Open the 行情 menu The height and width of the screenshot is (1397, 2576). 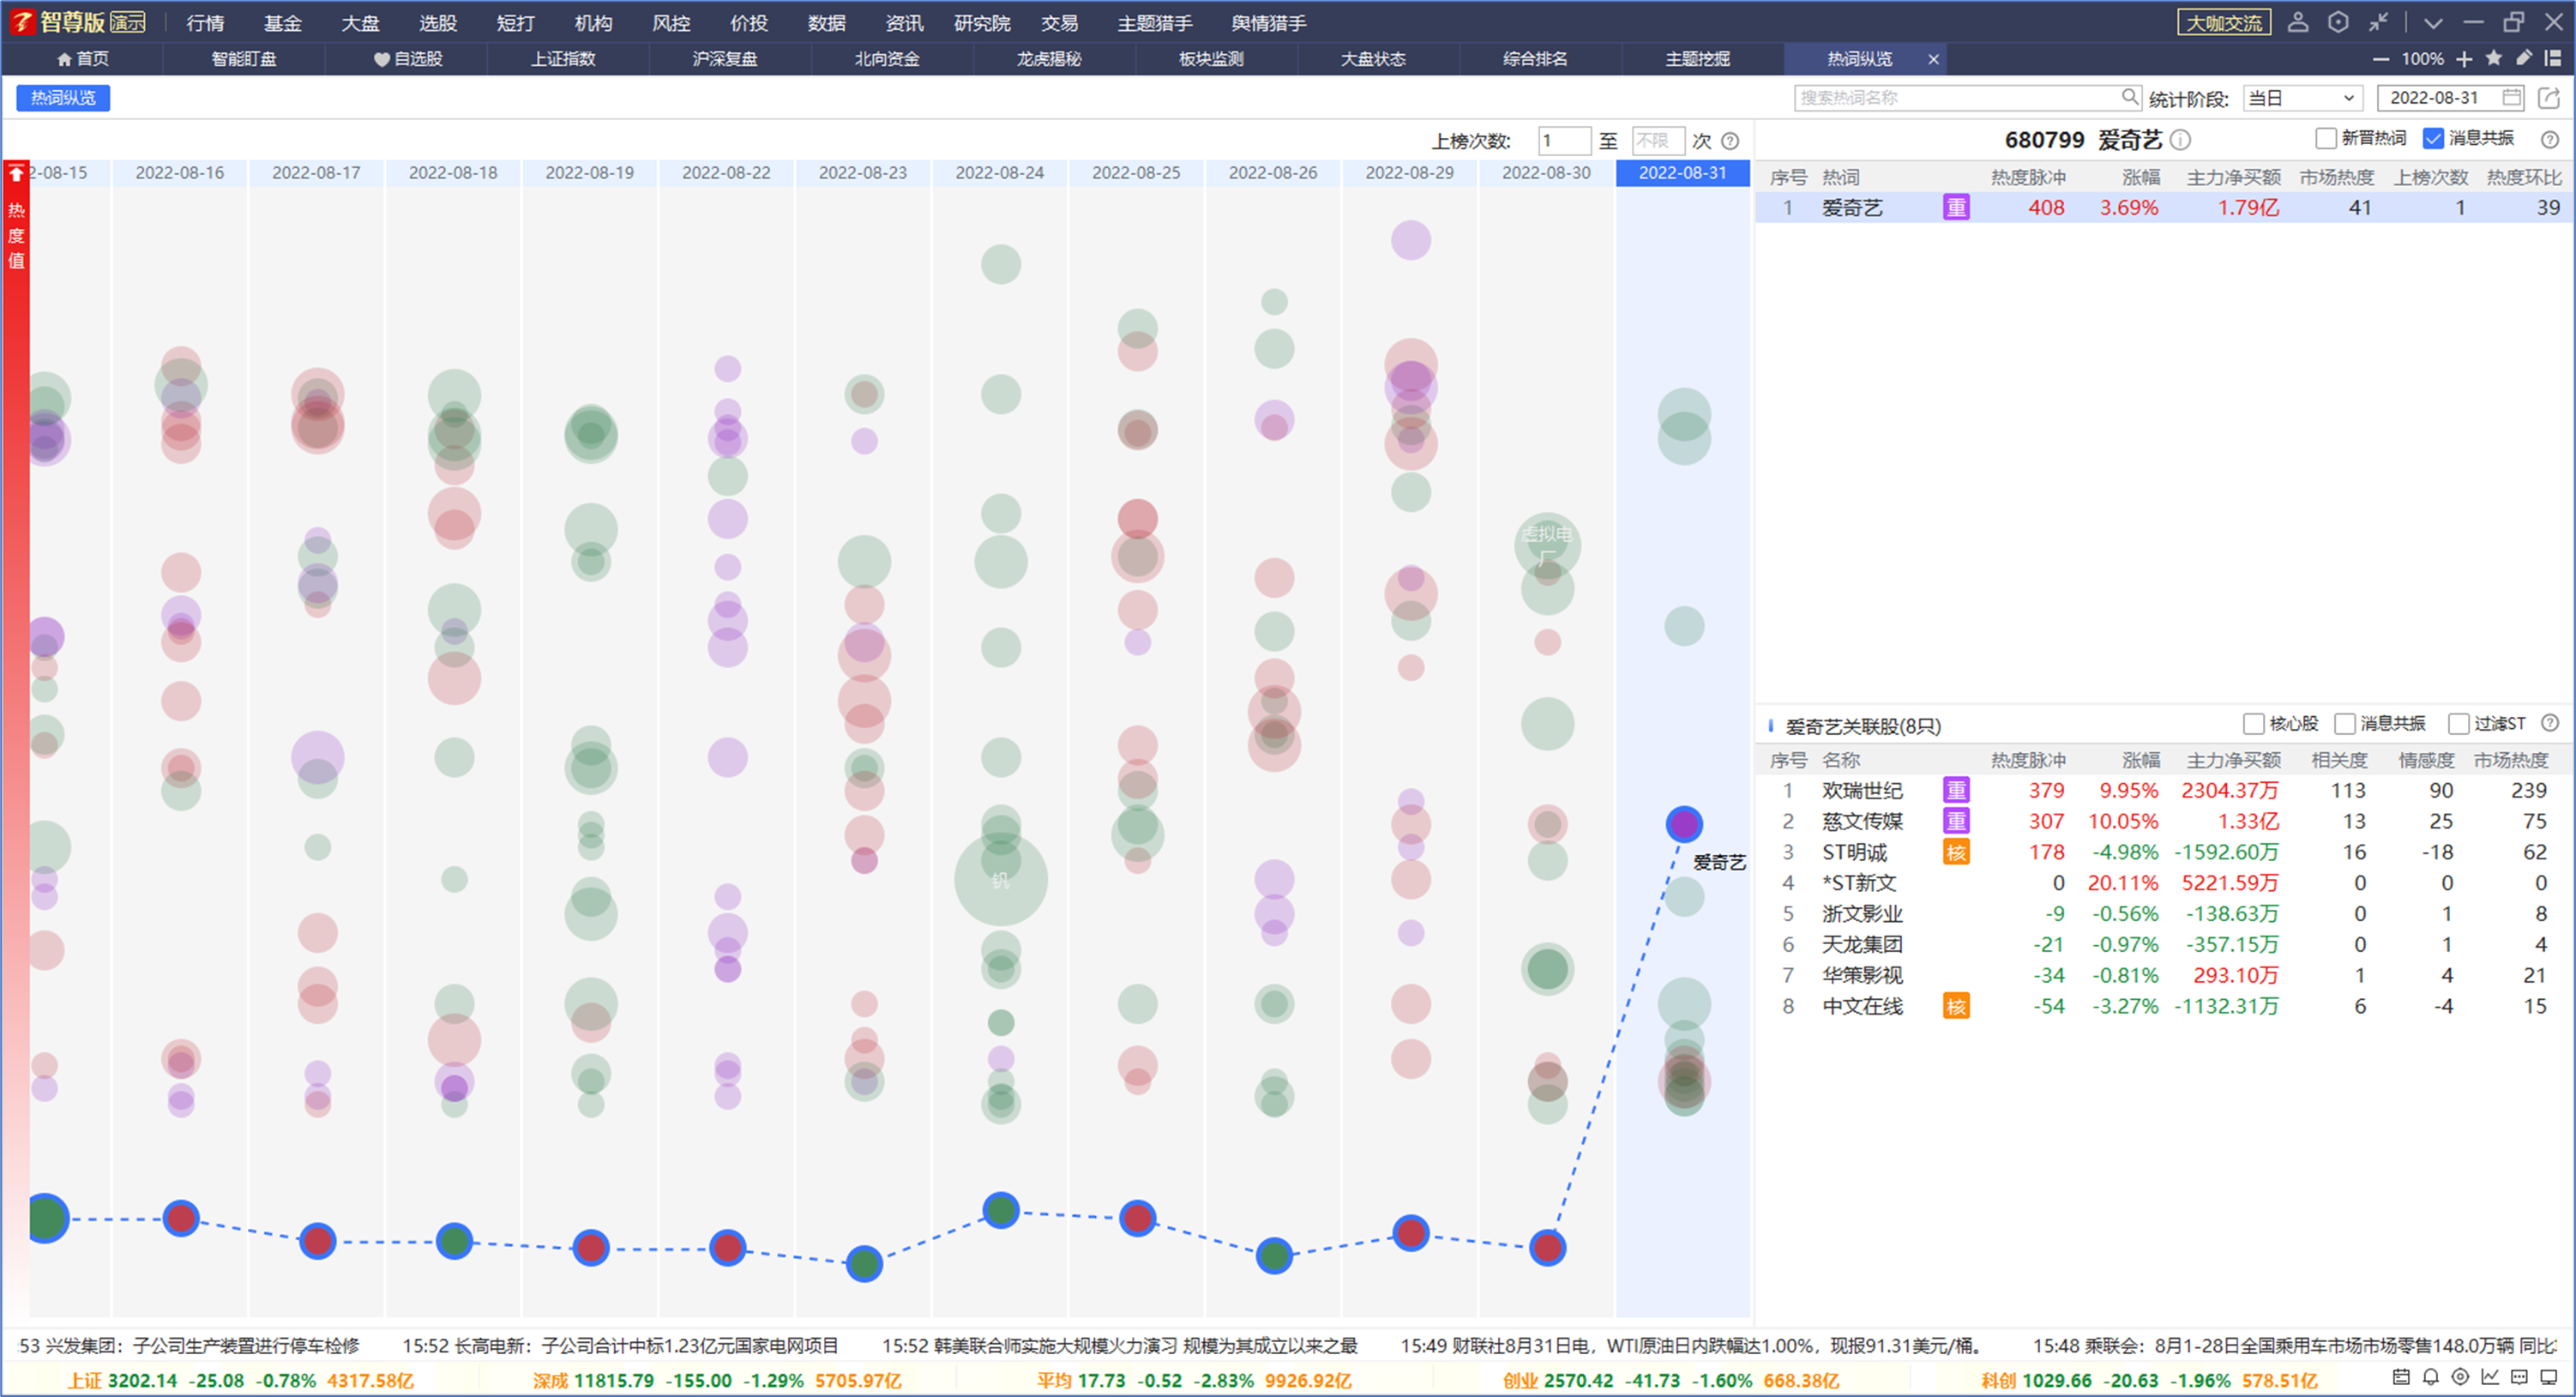tap(205, 23)
